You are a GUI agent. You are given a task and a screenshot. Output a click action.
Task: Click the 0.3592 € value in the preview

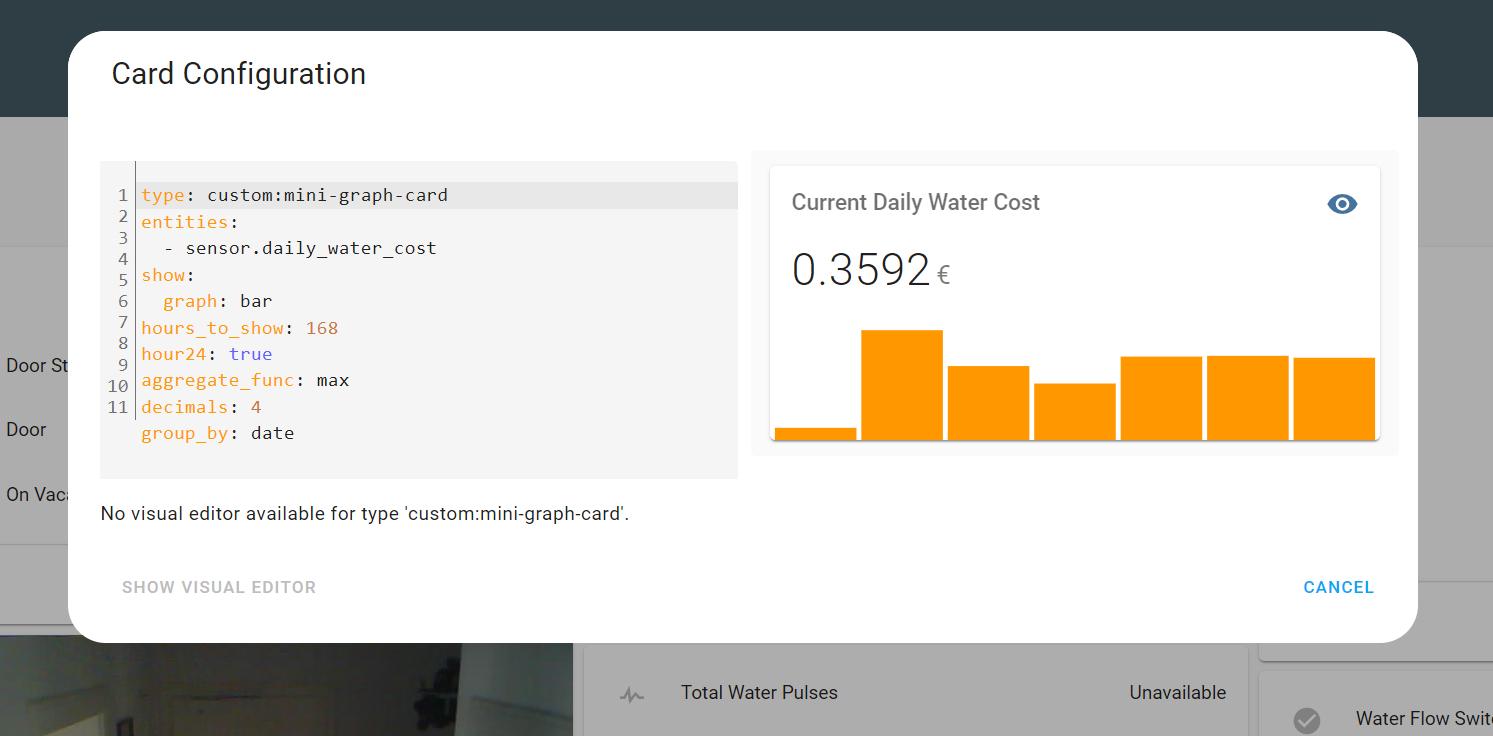869,270
